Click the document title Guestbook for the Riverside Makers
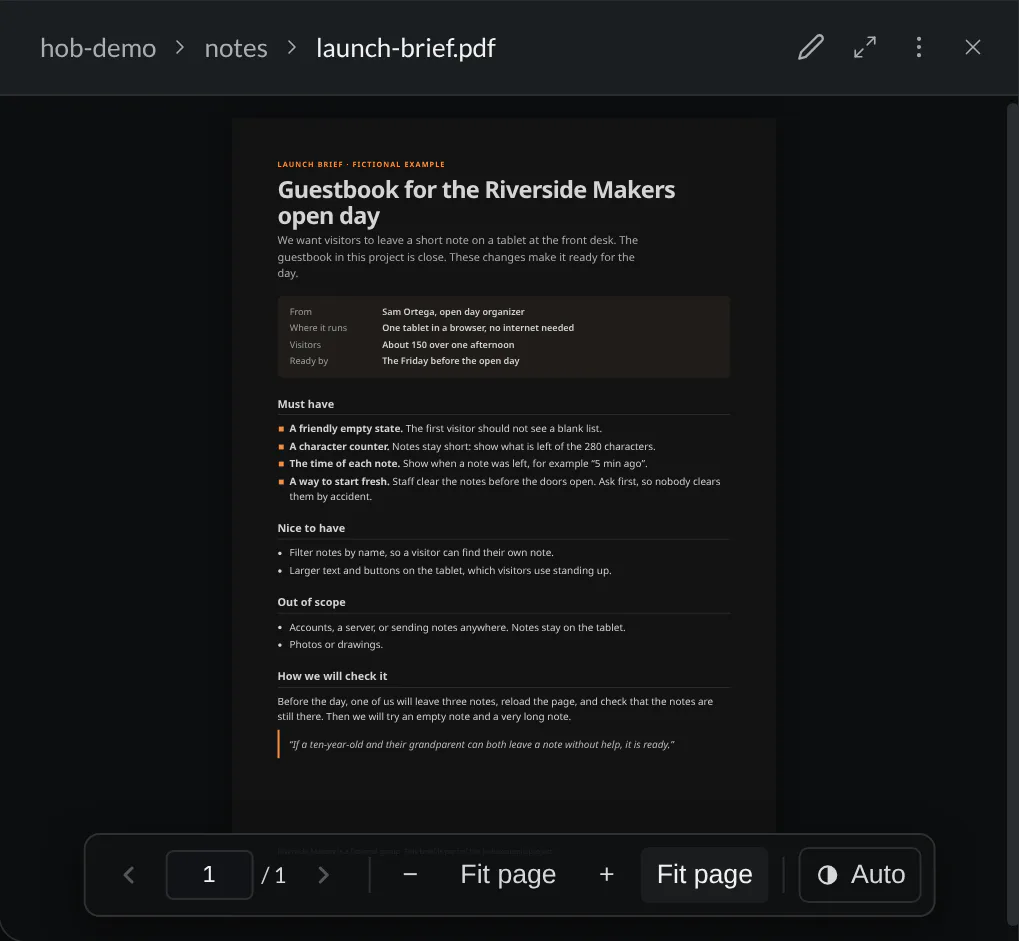 [x=476, y=203]
